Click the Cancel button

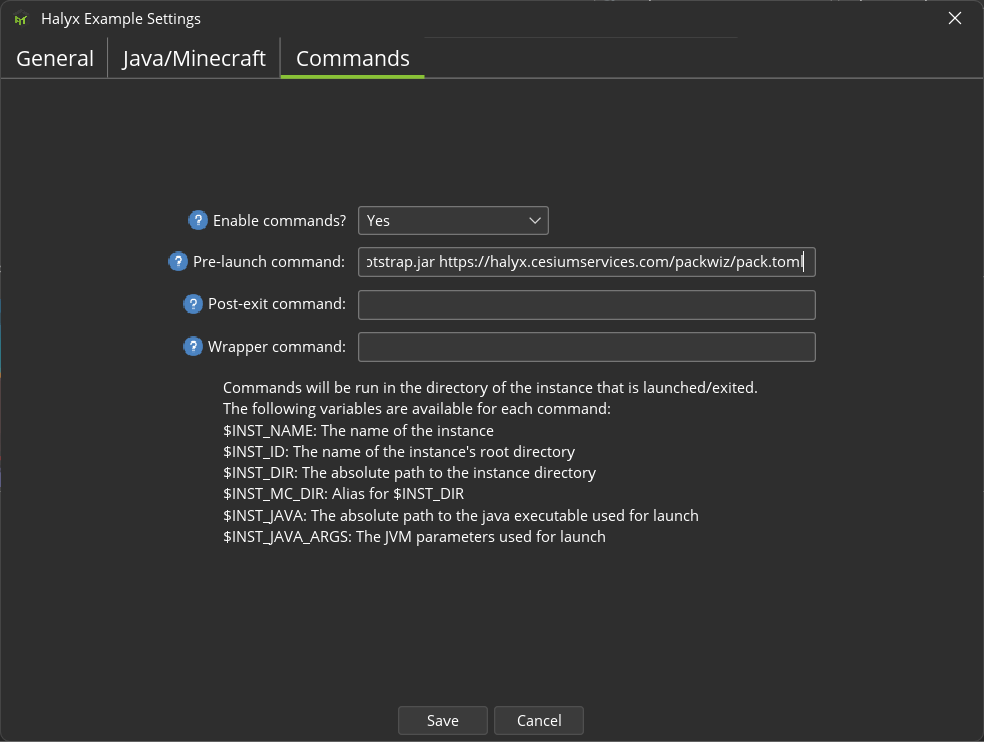[x=539, y=720]
